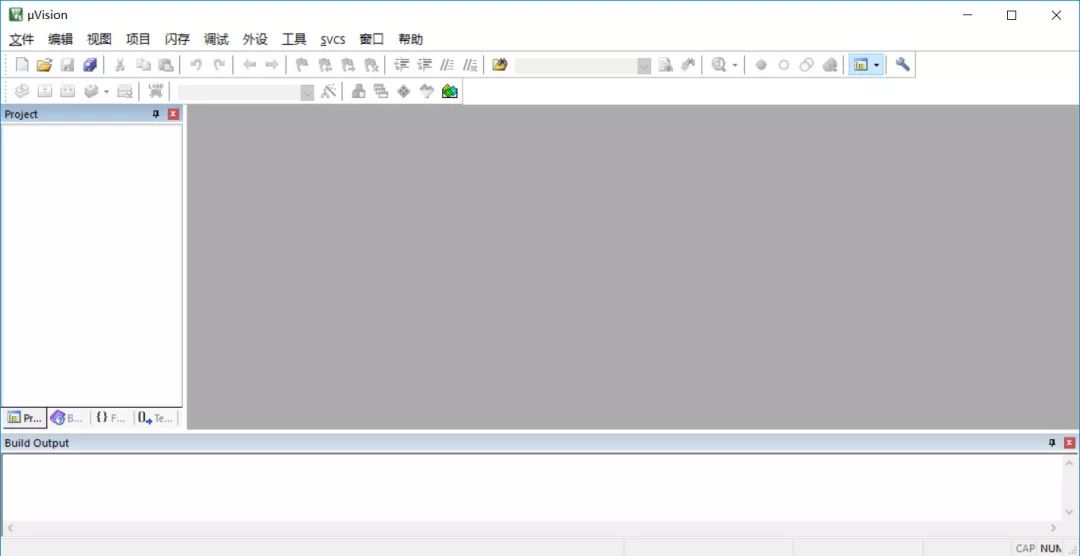Click the Stop Build icon
The image size is (1080, 556).
[125, 91]
